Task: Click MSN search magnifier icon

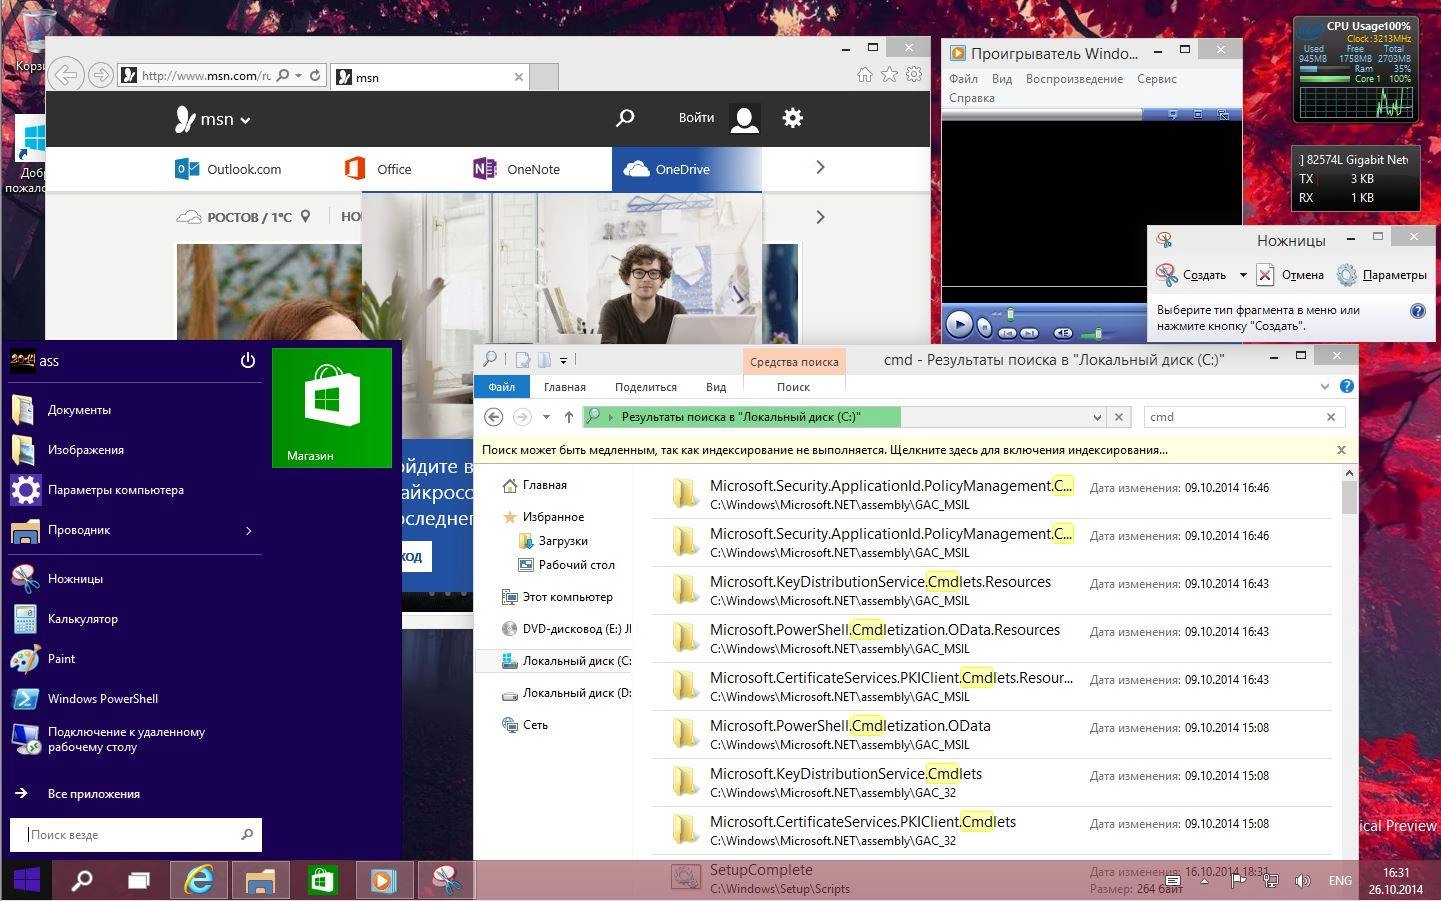Action: pyautogui.click(x=625, y=118)
